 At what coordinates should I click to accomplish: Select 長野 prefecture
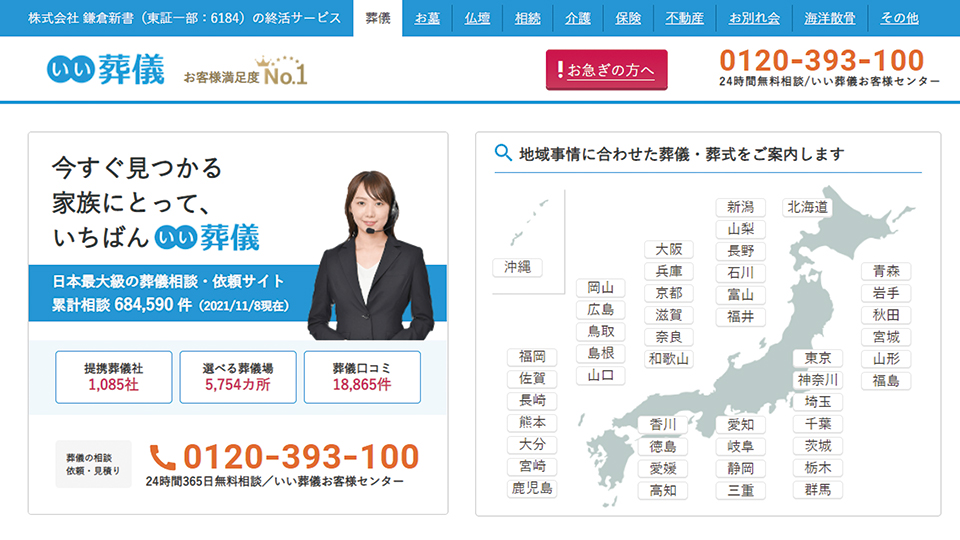(740, 251)
